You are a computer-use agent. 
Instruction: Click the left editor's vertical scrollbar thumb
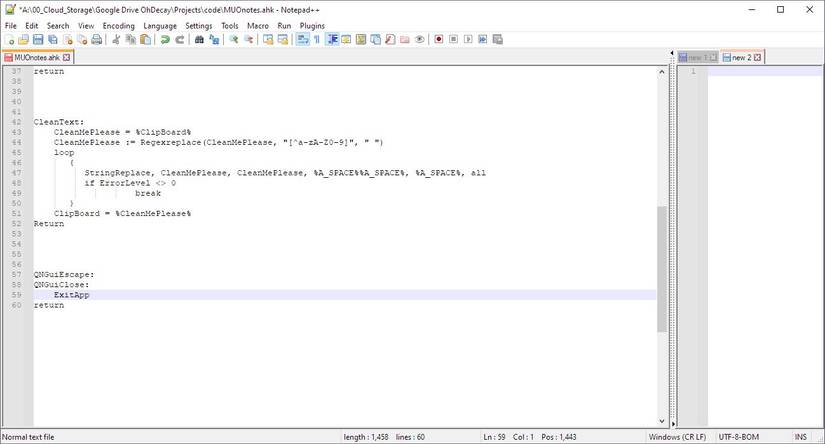(662, 269)
